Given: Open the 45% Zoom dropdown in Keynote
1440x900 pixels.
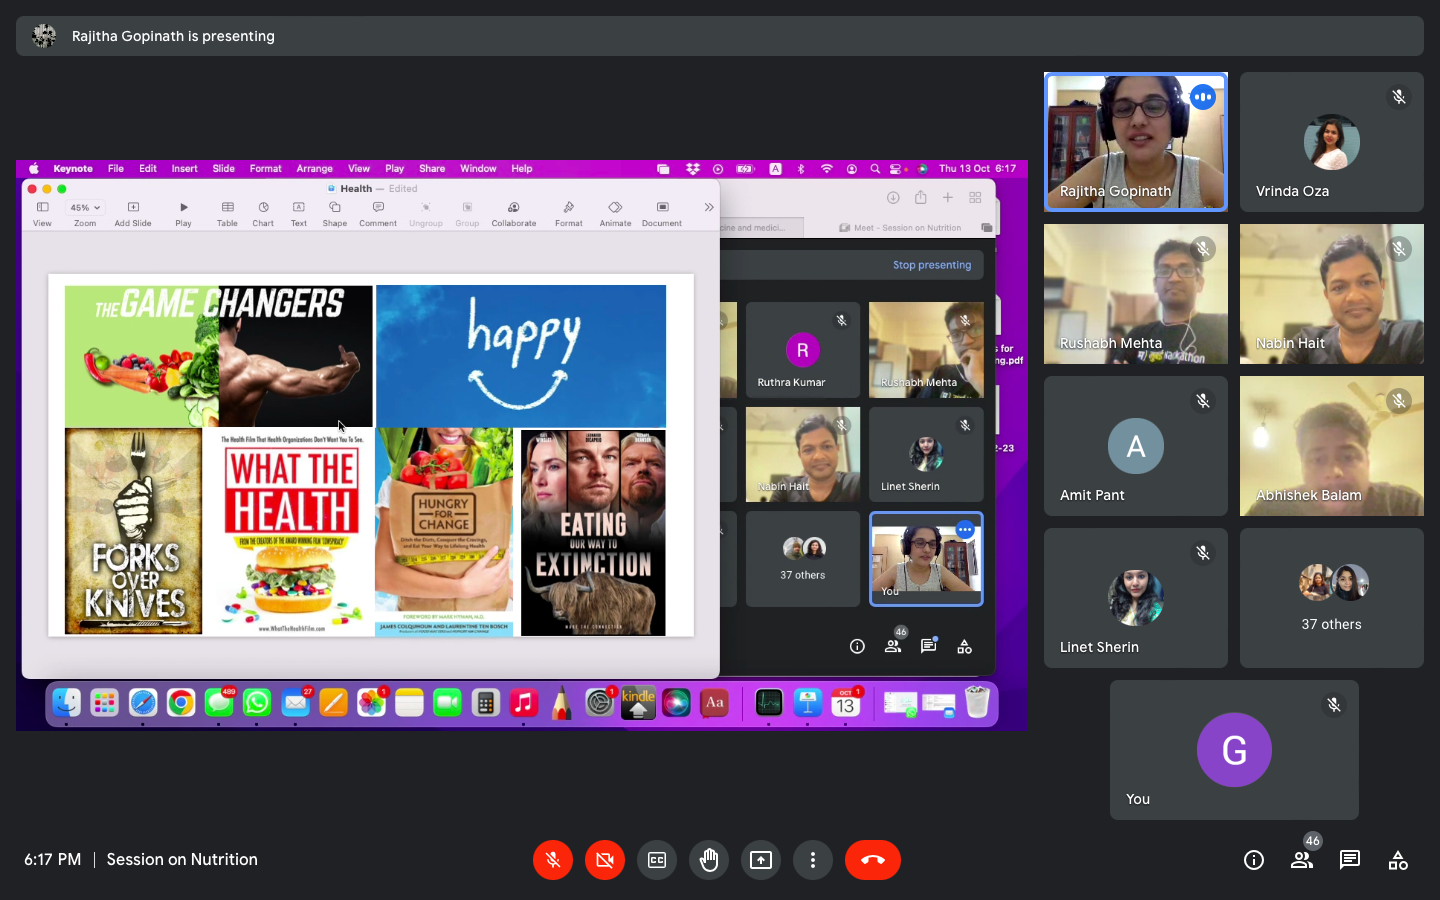Looking at the screenshot, I should click(x=85, y=208).
